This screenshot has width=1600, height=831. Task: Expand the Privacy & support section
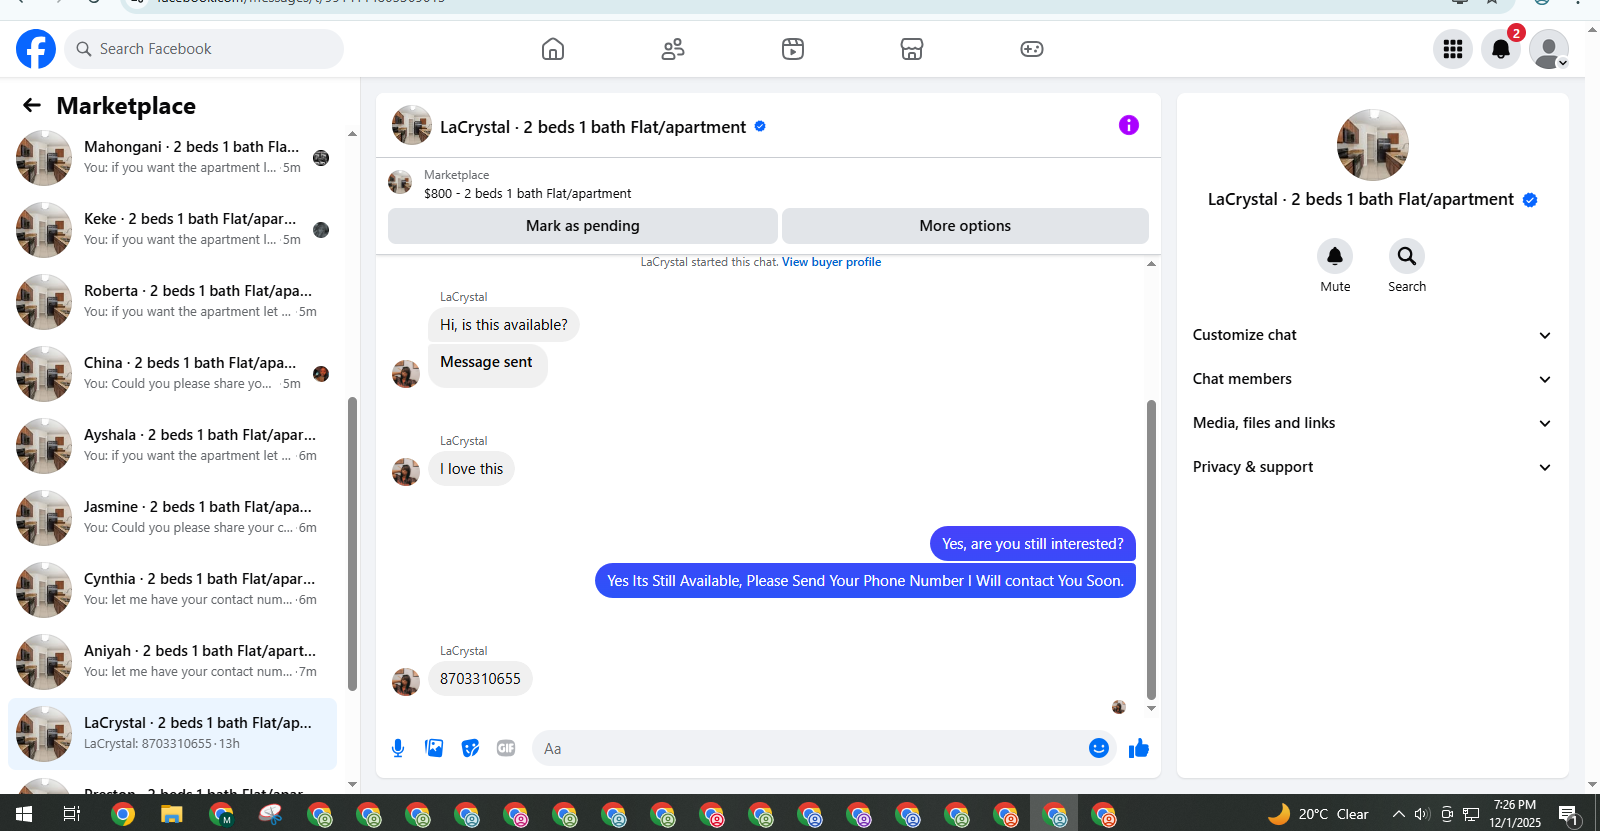click(x=1372, y=467)
